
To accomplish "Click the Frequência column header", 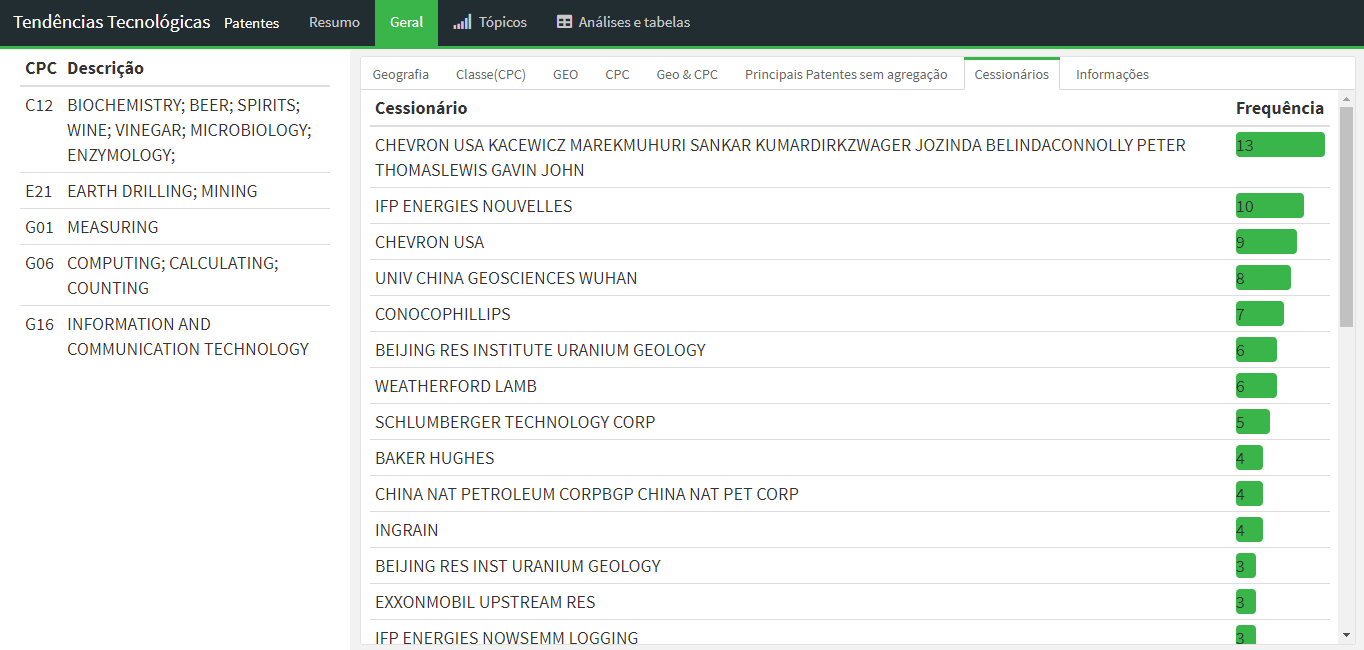I will point(1279,108).
